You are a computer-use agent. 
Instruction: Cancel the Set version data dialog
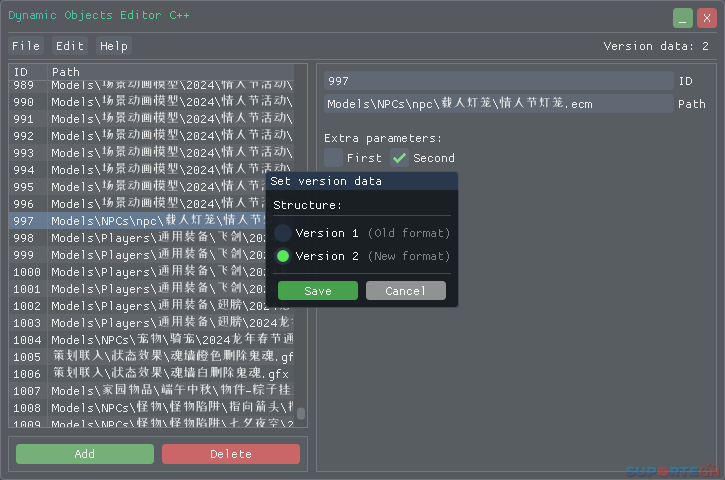(x=406, y=291)
